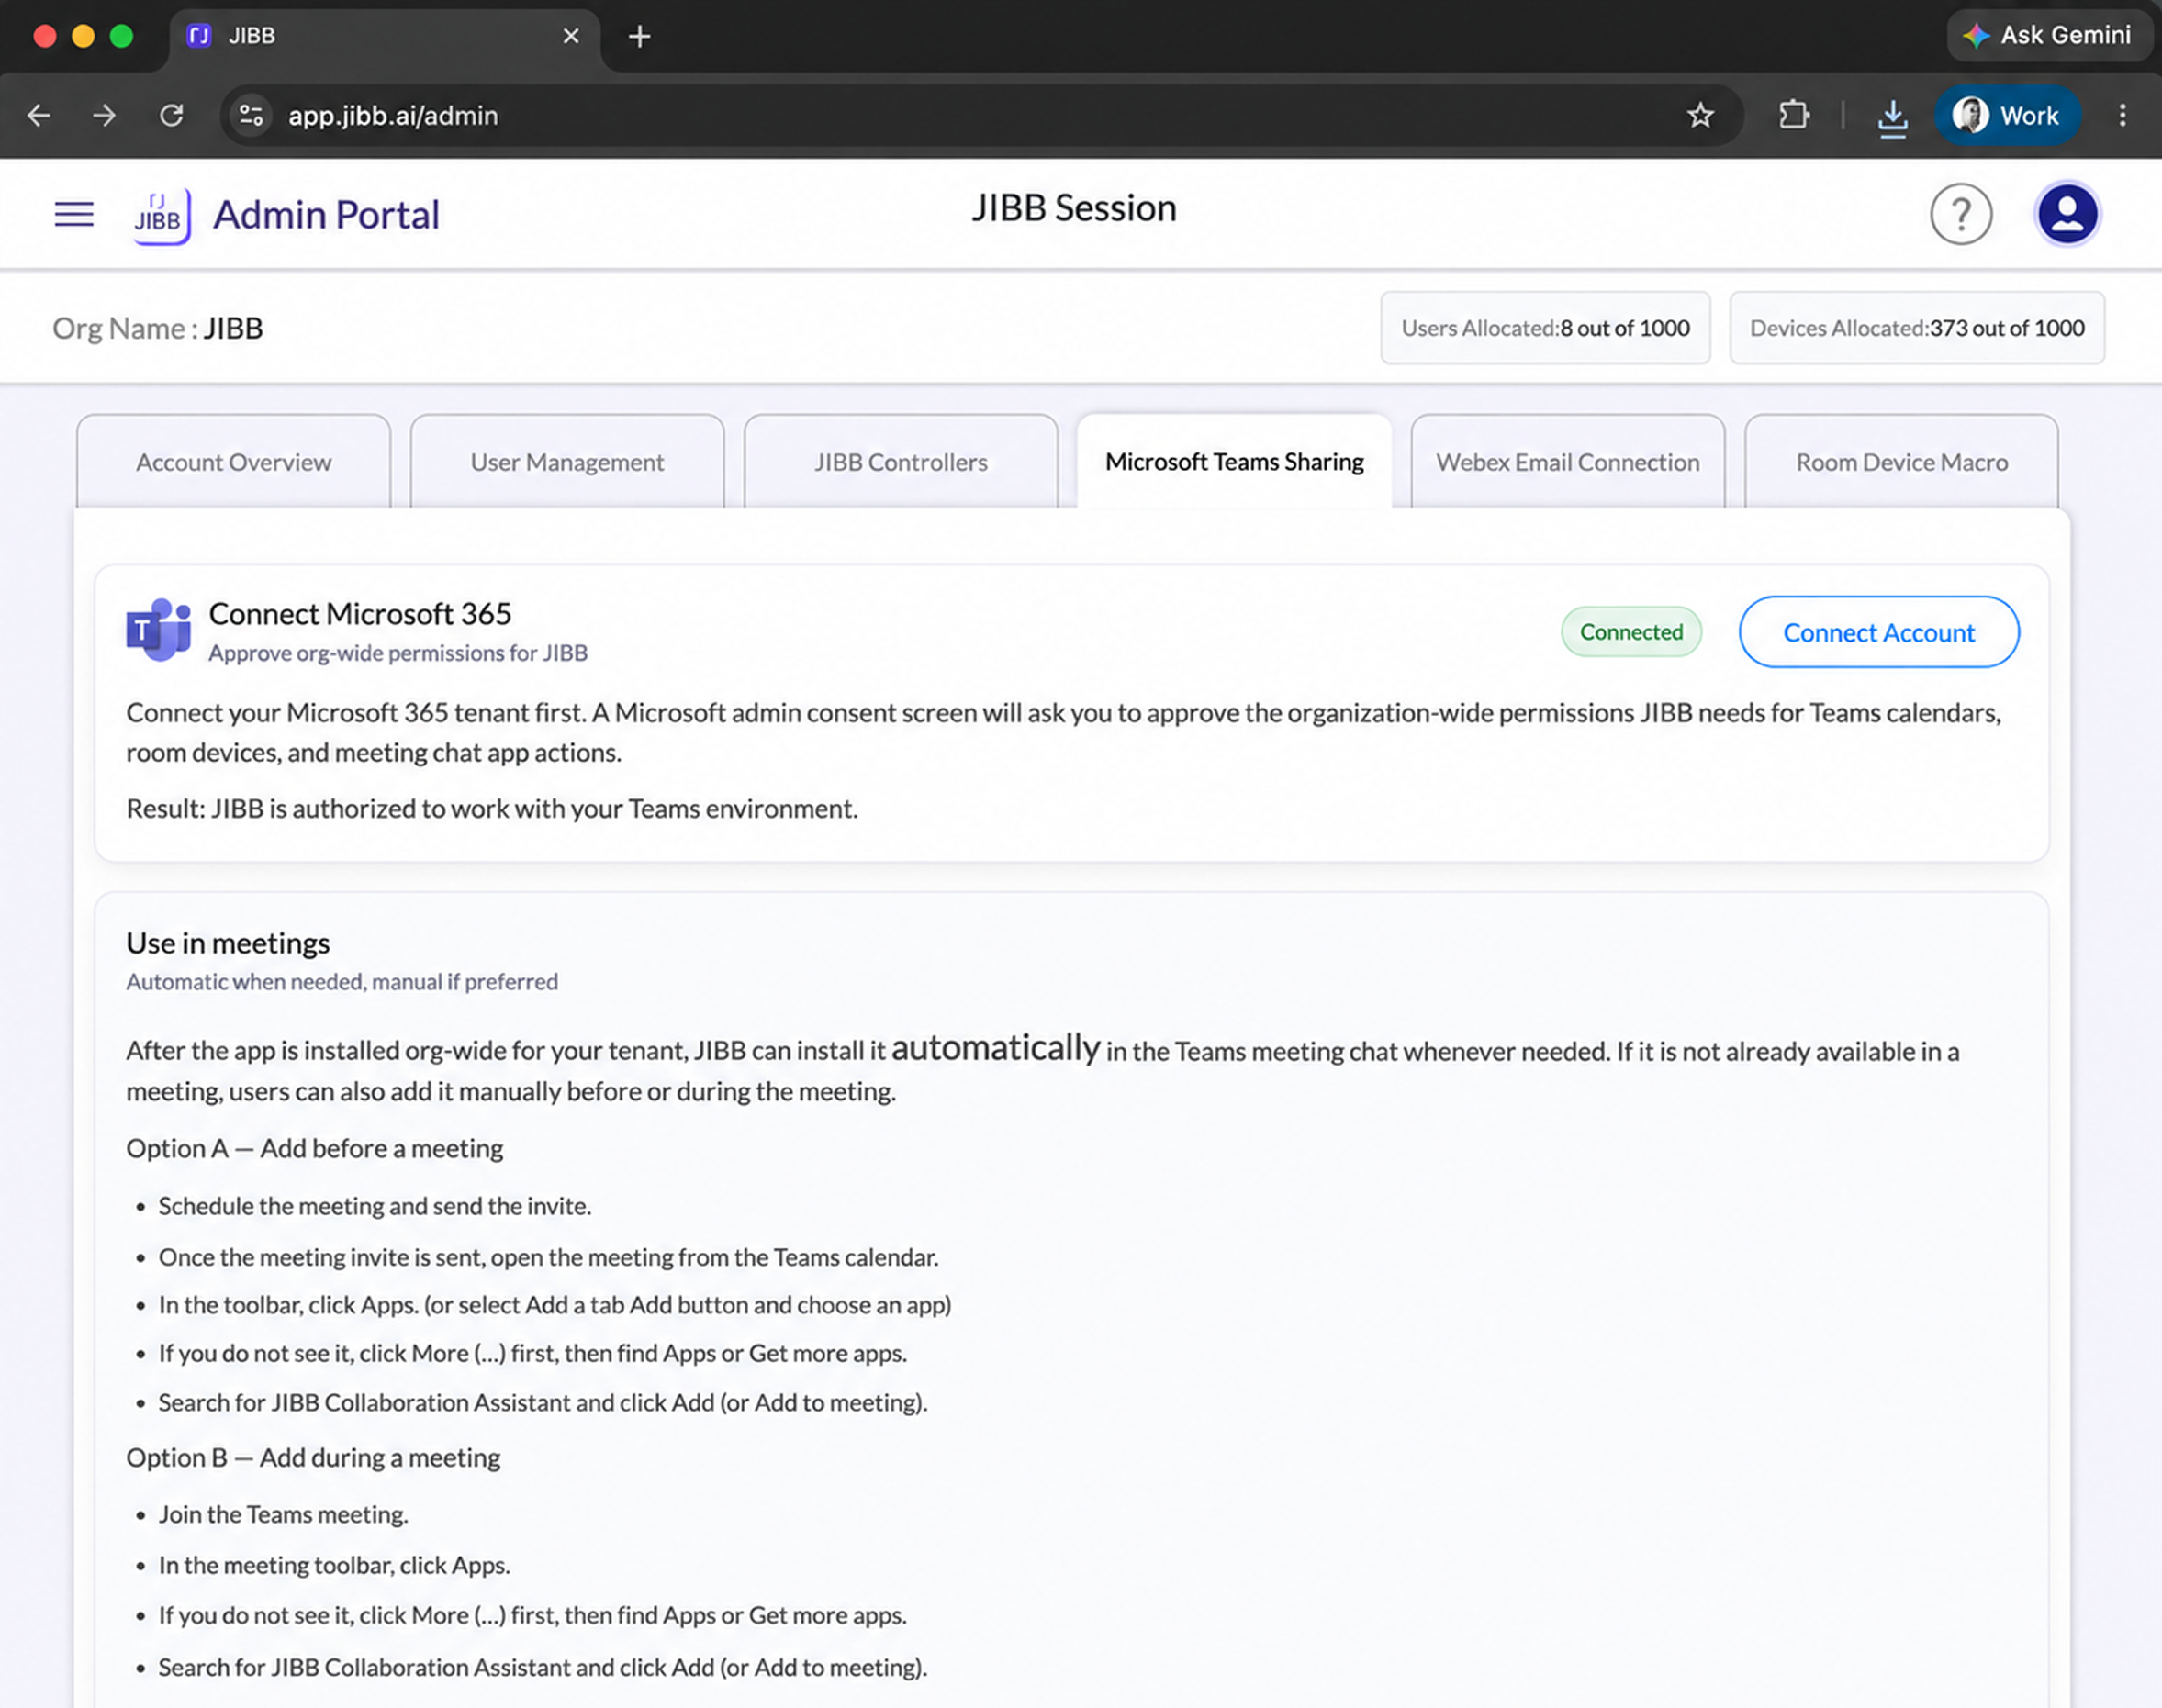Click the JIBB logo in header
The width and height of the screenshot is (2162, 1708).
162,215
